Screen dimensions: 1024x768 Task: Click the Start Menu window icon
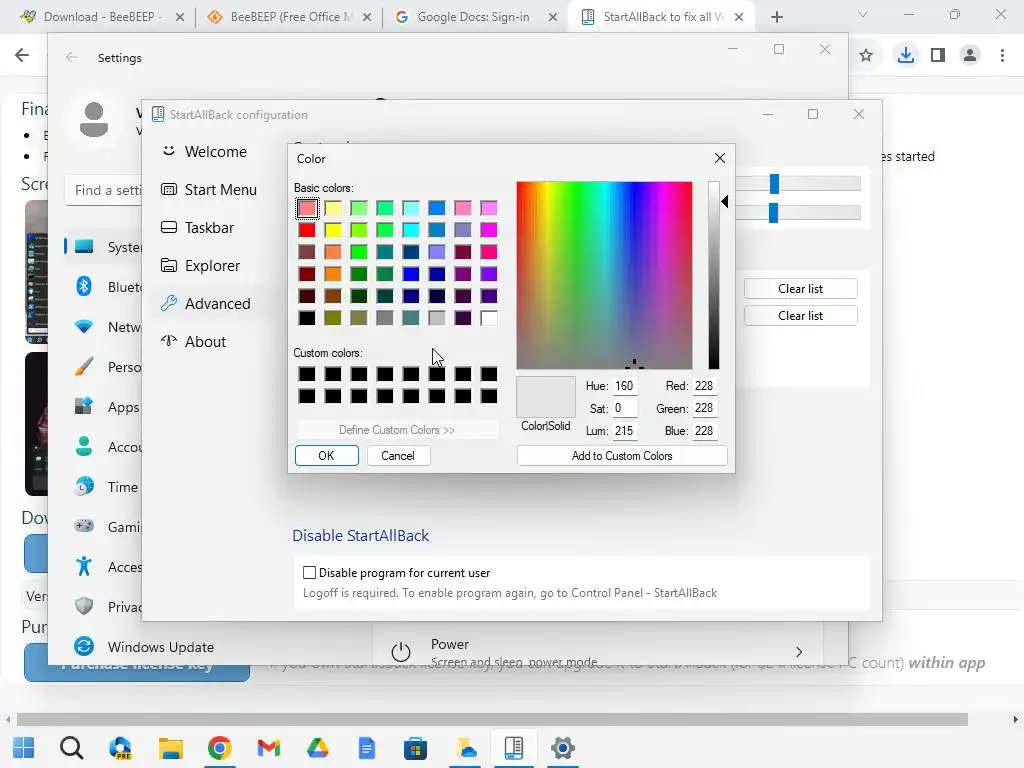pos(168,189)
